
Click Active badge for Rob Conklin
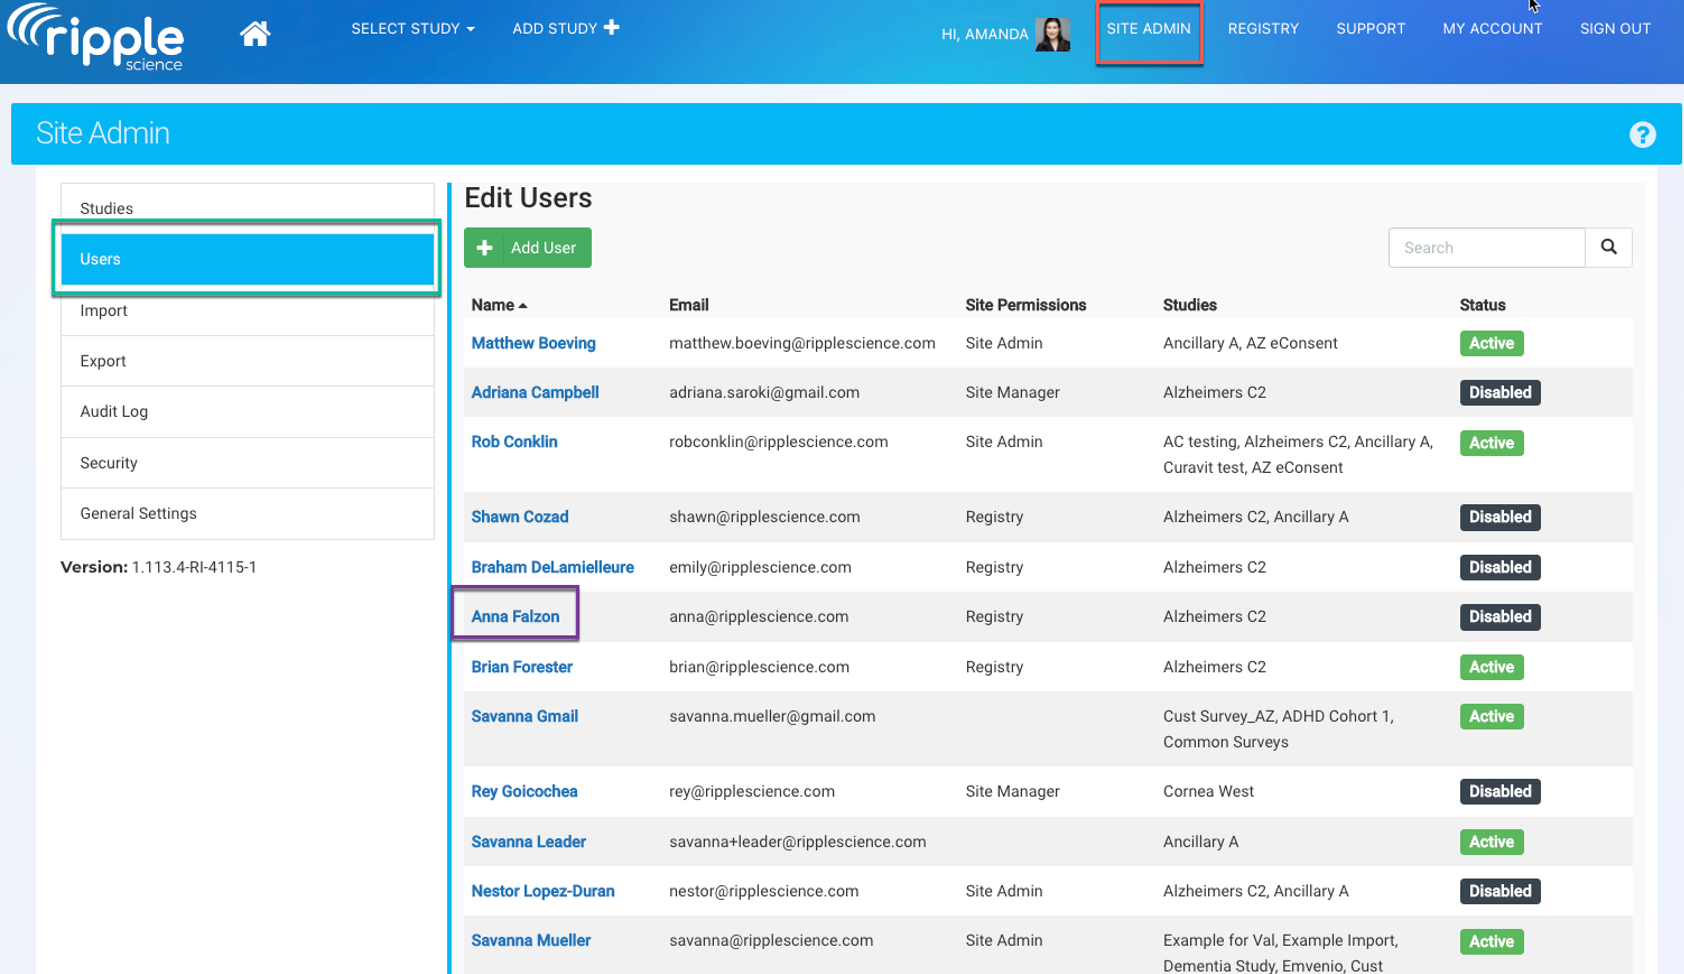(x=1491, y=443)
